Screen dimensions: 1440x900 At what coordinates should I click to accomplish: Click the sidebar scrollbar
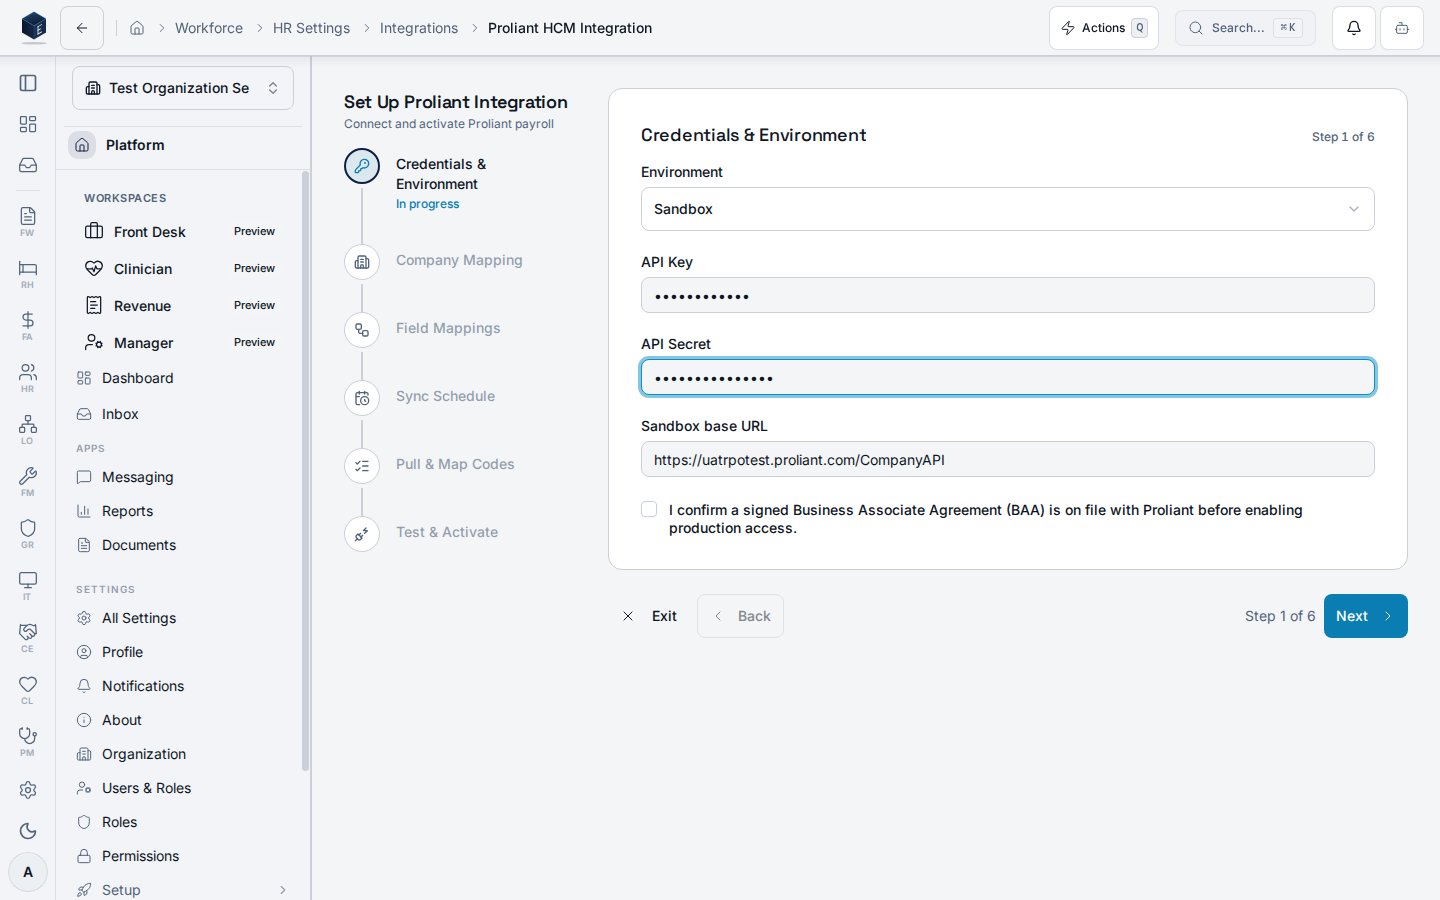click(305, 471)
